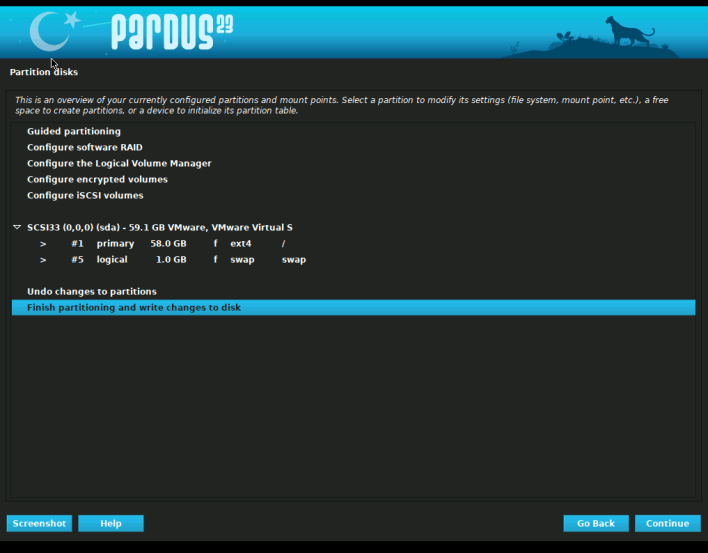Click the / mount point text
The image size is (708, 553).
(x=284, y=244)
